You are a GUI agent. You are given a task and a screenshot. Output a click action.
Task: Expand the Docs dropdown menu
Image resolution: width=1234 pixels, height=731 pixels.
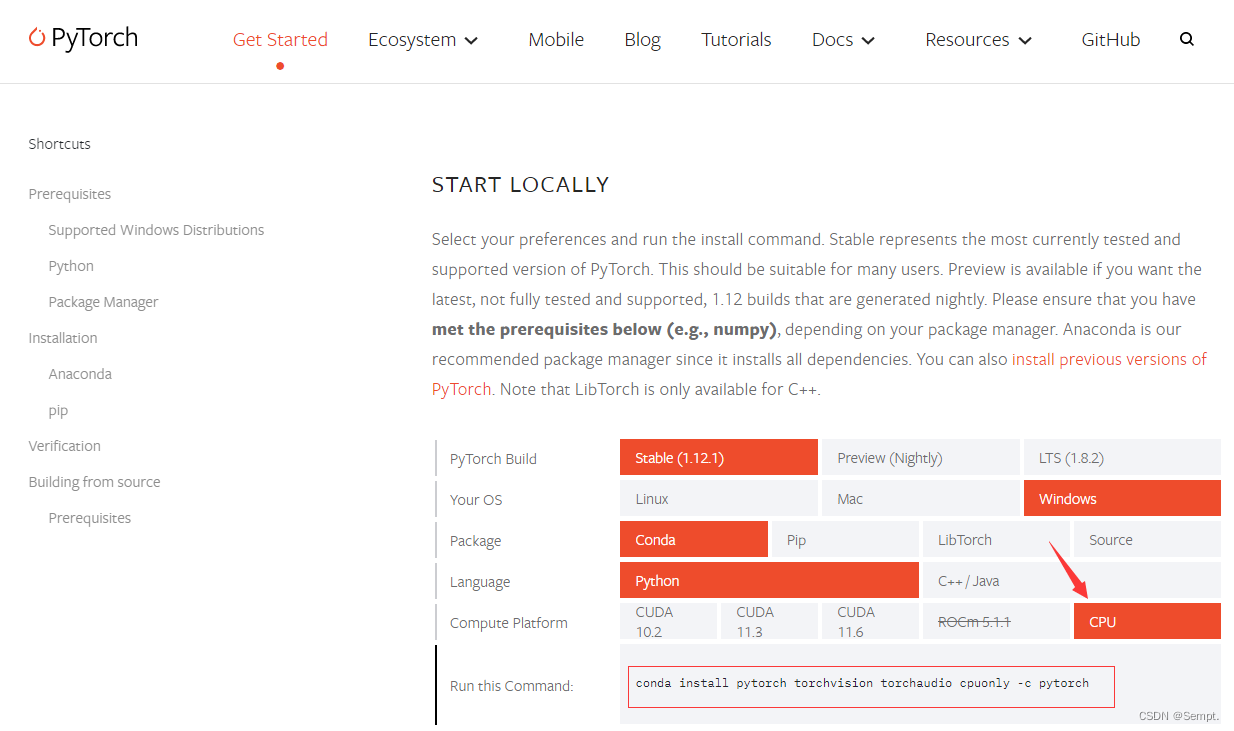(x=843, y=40)
